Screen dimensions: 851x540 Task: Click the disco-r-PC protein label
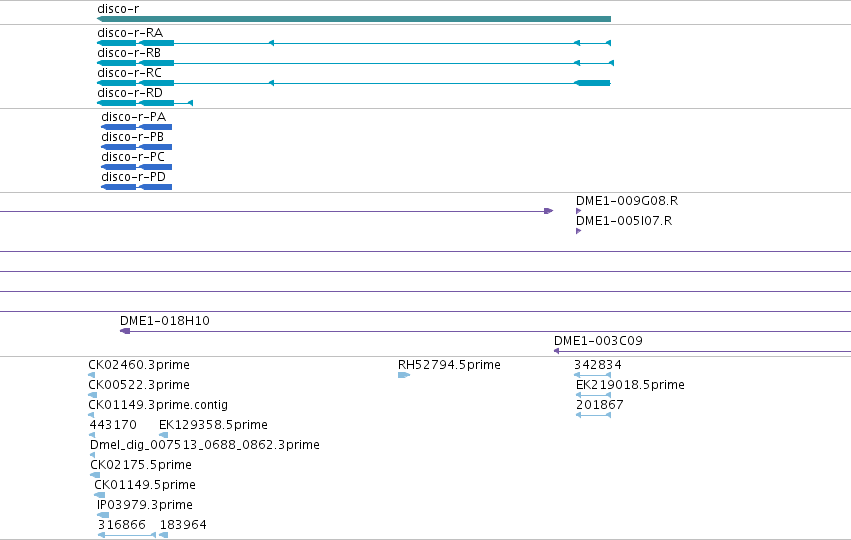tap(133, 157)
